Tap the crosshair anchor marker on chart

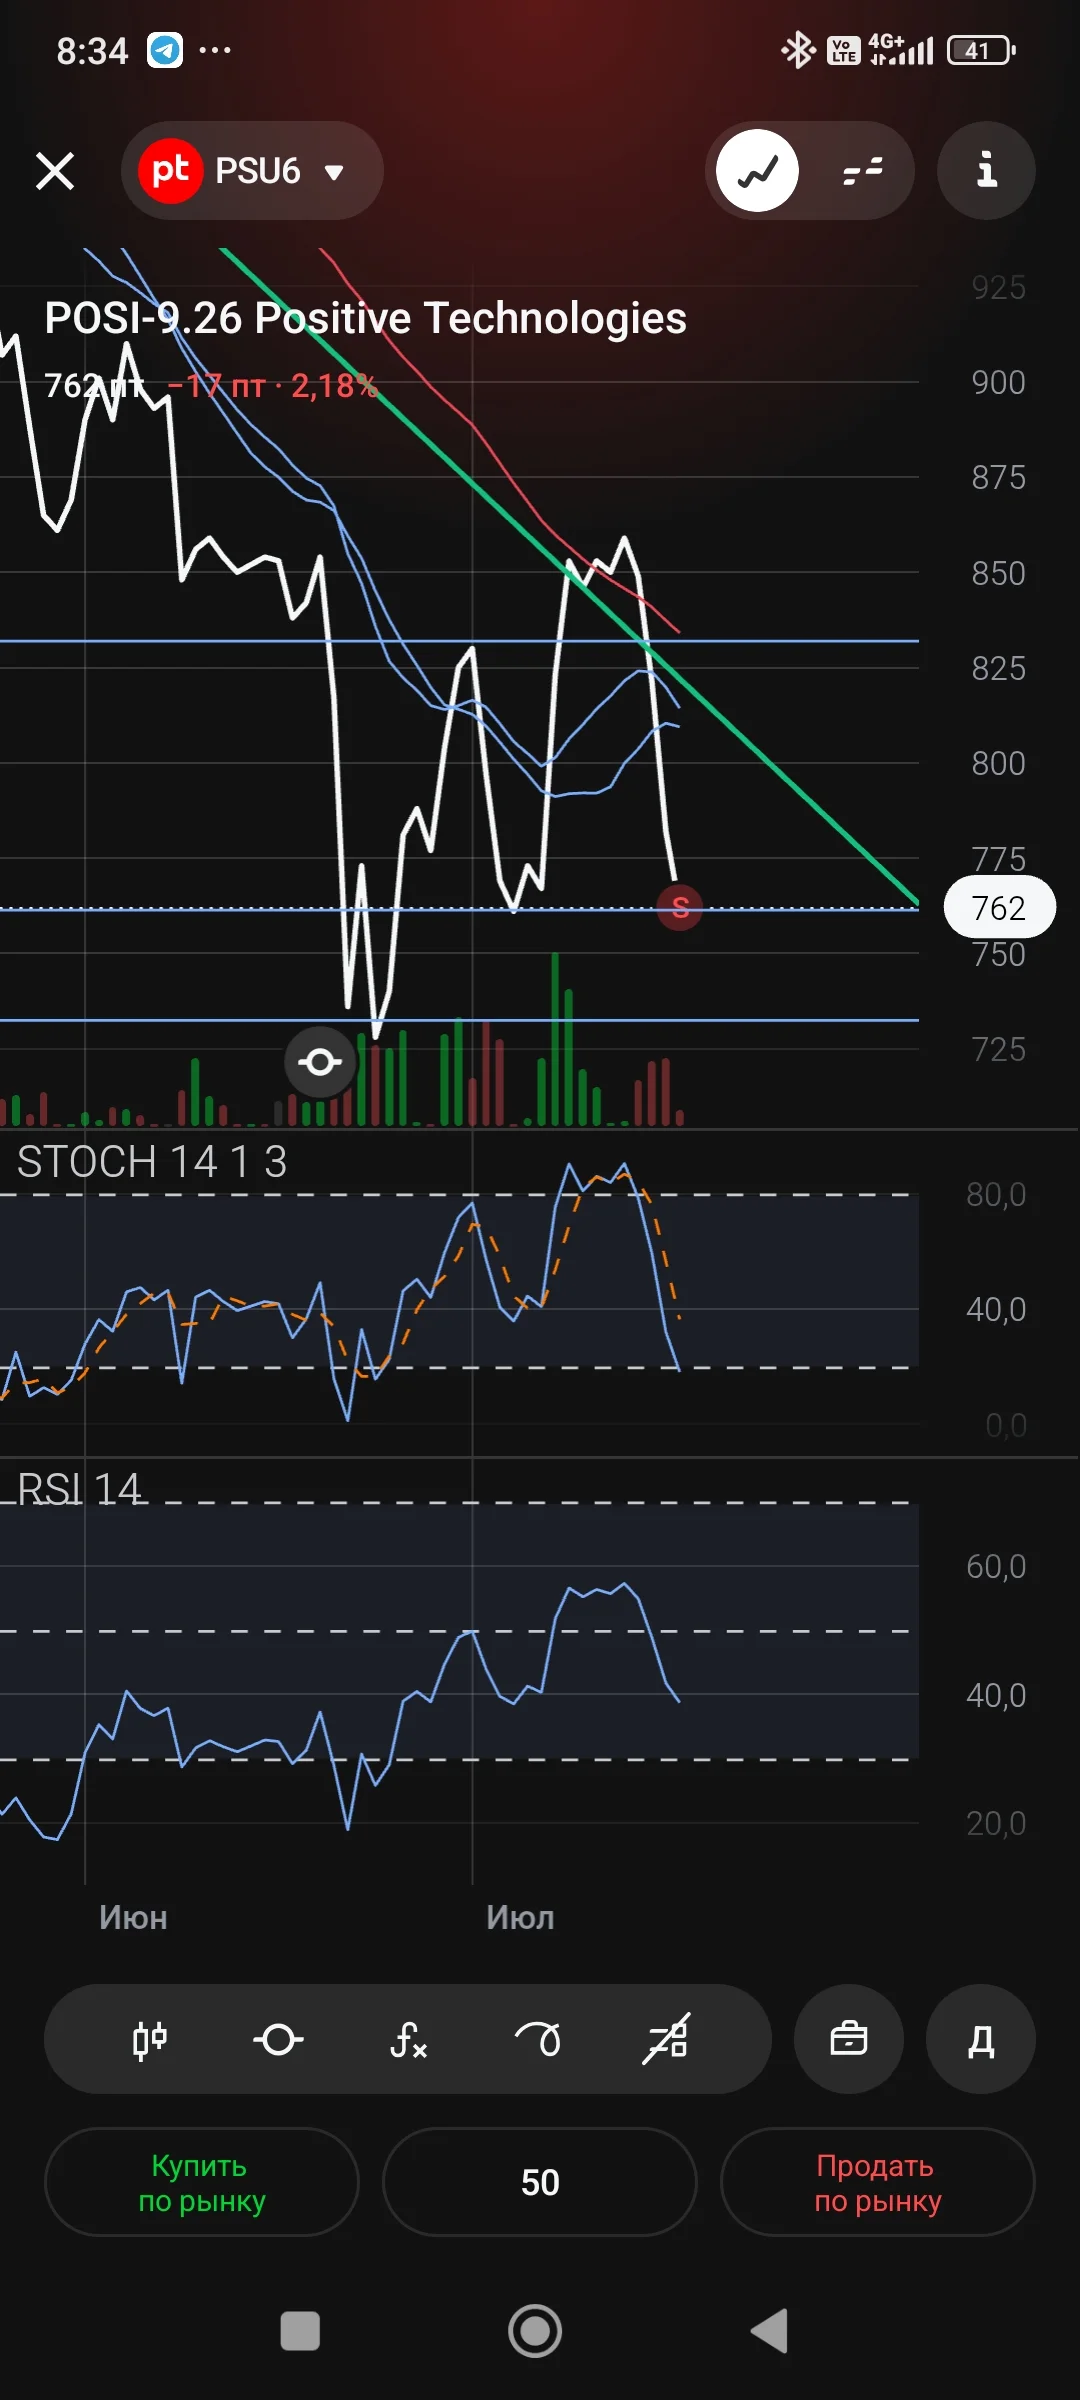tap(320, 1062)
